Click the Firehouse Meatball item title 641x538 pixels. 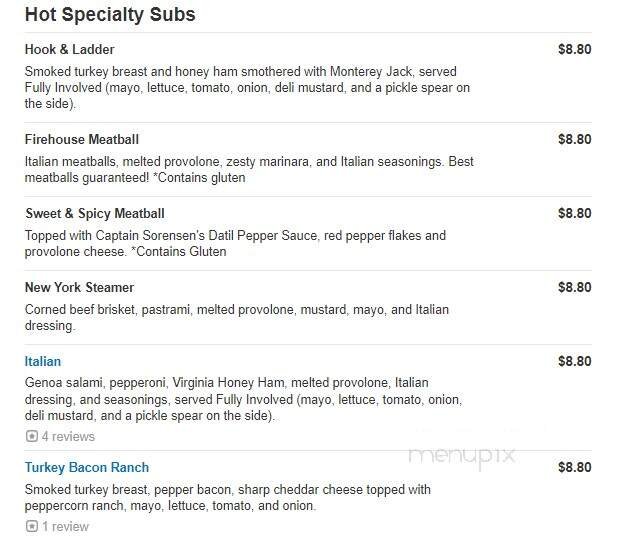coord(82,139)
